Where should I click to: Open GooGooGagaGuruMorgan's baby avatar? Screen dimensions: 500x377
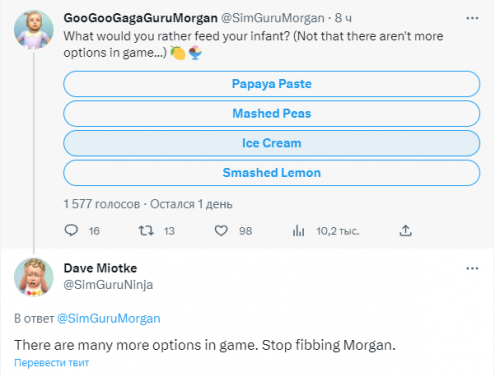pyautogui.click(x=34, y=30)
